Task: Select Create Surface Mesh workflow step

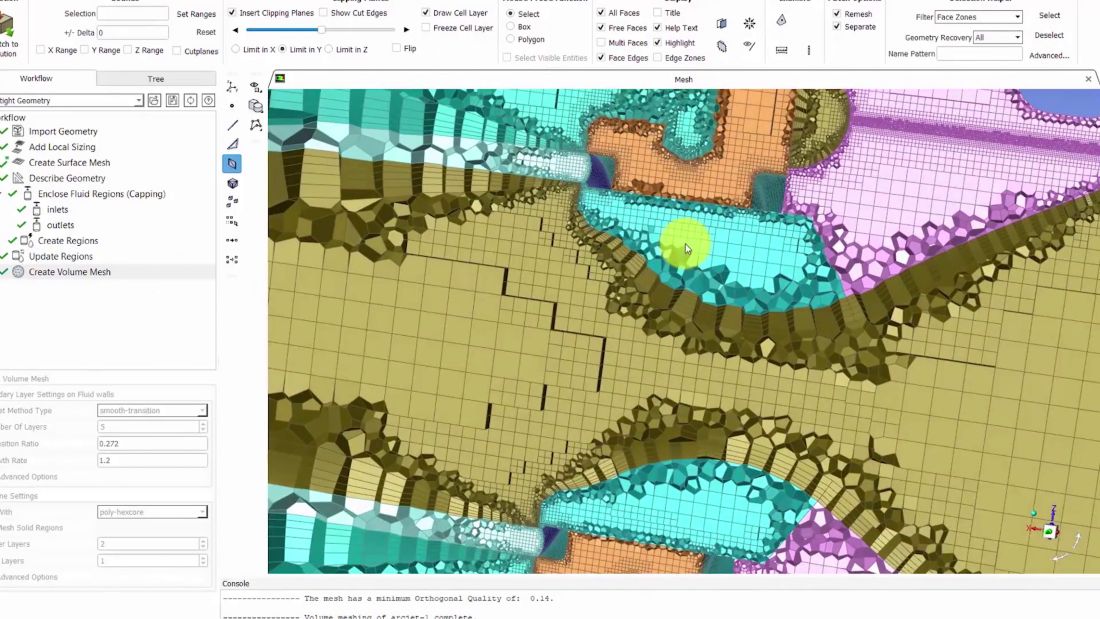Action: click(69, 162)
